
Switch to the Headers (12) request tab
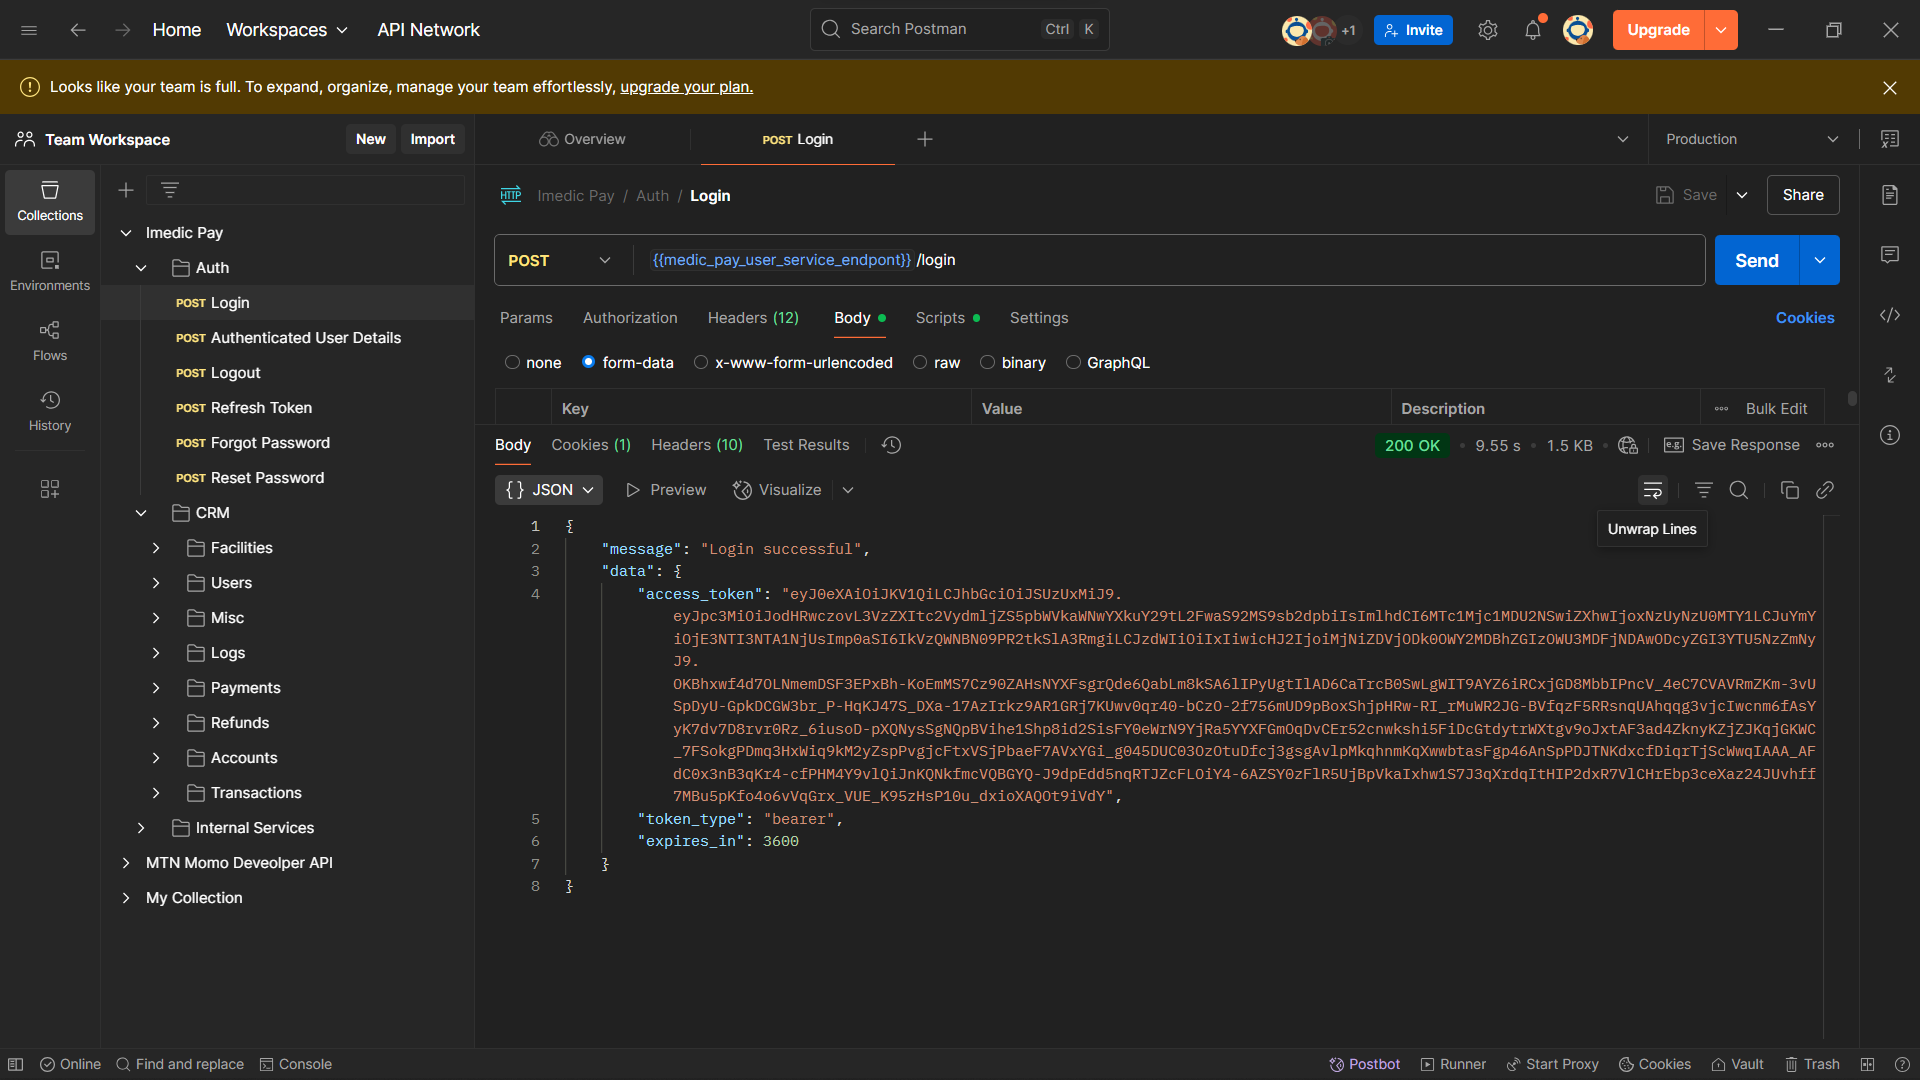tap(753, 318)
